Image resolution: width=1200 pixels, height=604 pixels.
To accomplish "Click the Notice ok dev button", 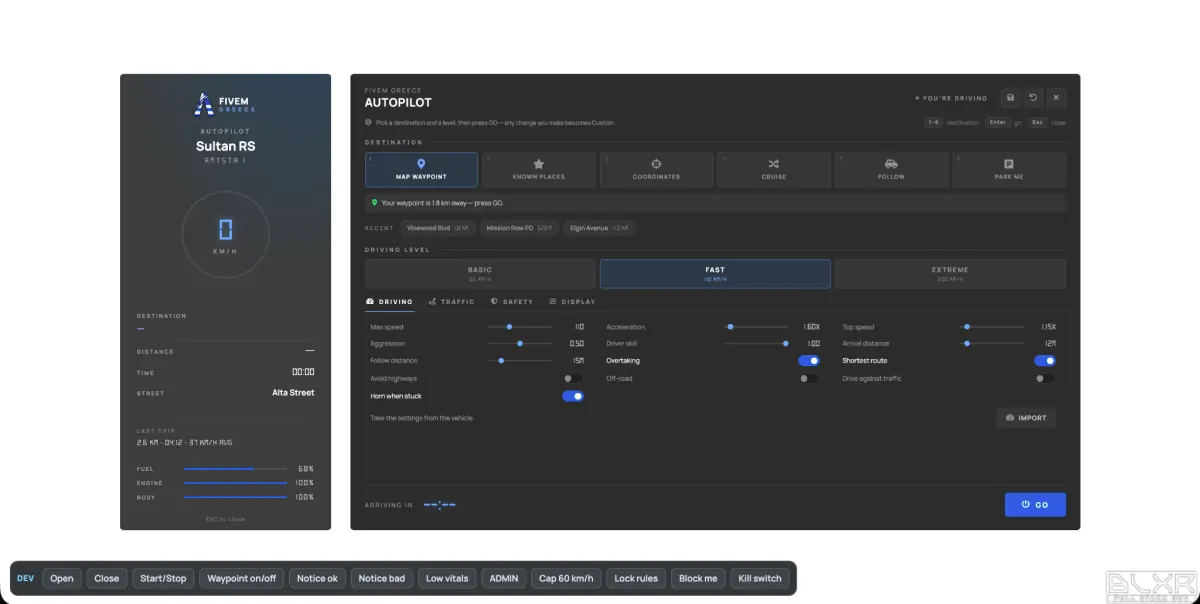I will (x=318, y=578).
